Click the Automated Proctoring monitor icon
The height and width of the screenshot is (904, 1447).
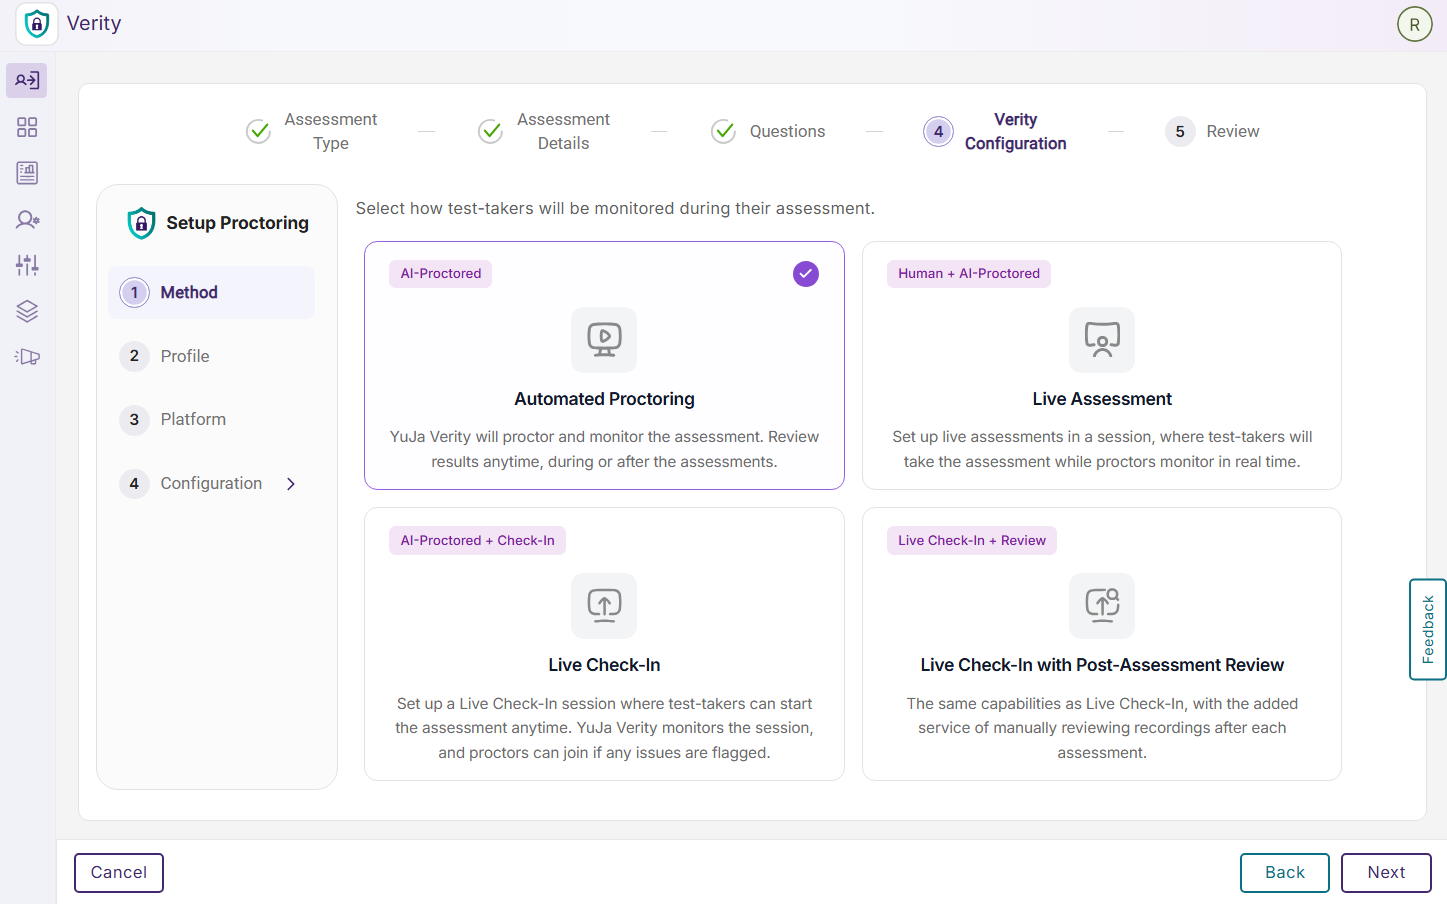[604, 340]
